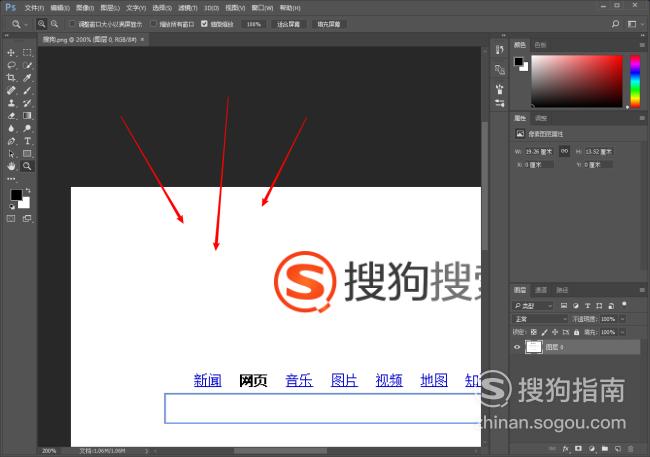
Task: Select the Hand tool
Action: pos(11,166)
